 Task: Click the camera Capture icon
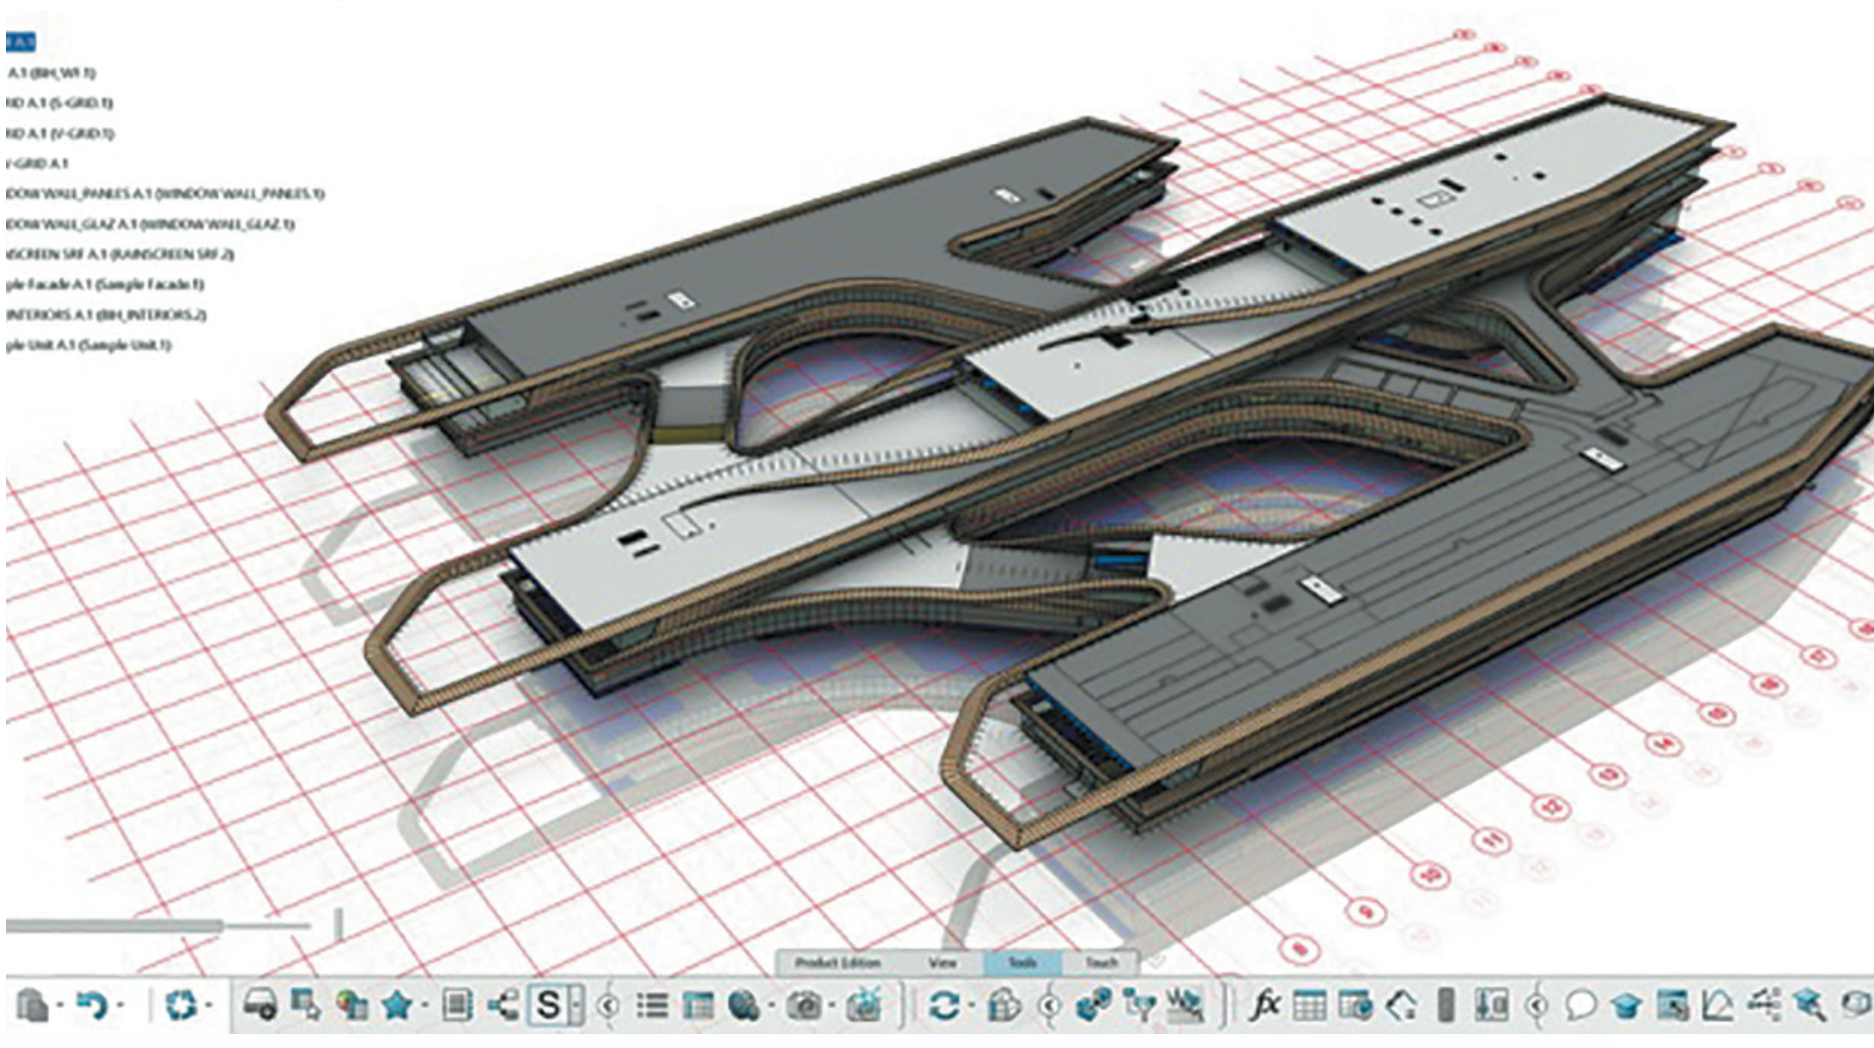804,1004
